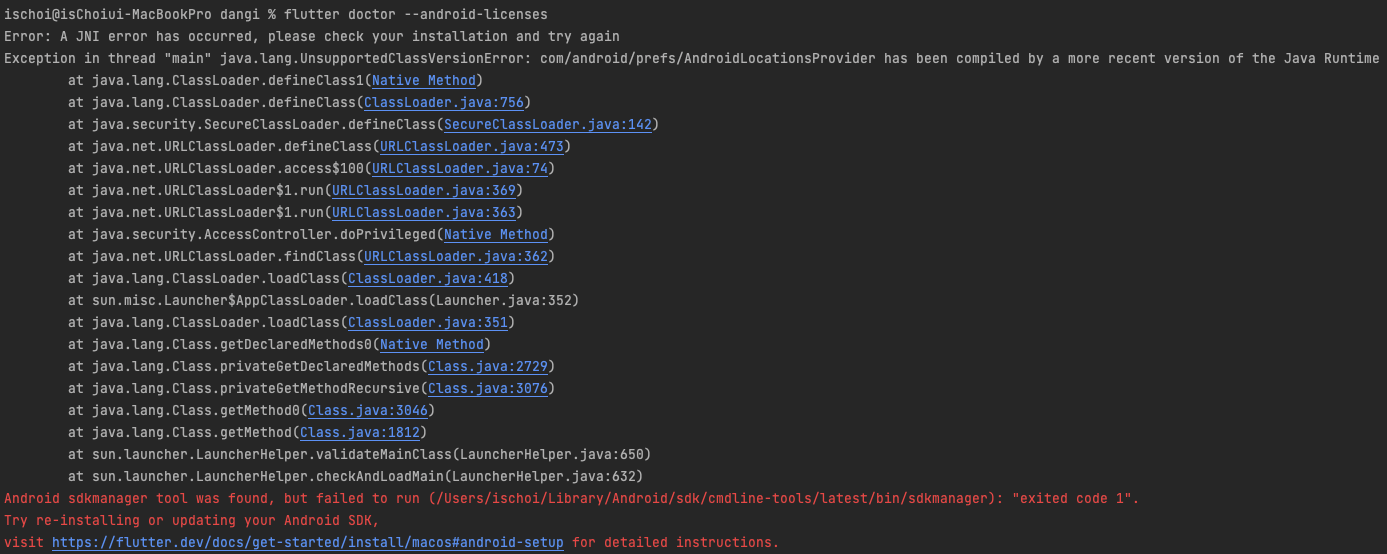Image resolution: width=1387 pixels, height=554 pixels.
Task: Open the flutter.dev macos android-setup URL
Action: click(x=308, y=542)
